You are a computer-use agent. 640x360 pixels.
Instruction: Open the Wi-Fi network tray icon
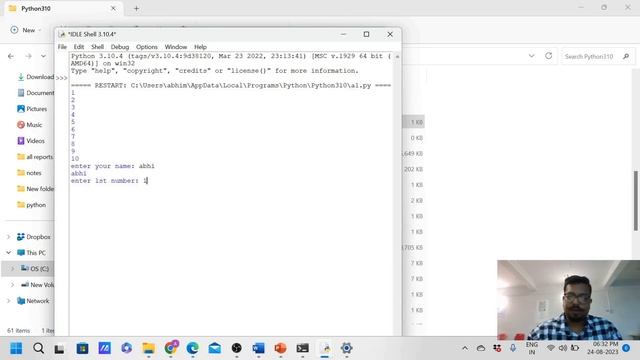[x=551, y=348]
